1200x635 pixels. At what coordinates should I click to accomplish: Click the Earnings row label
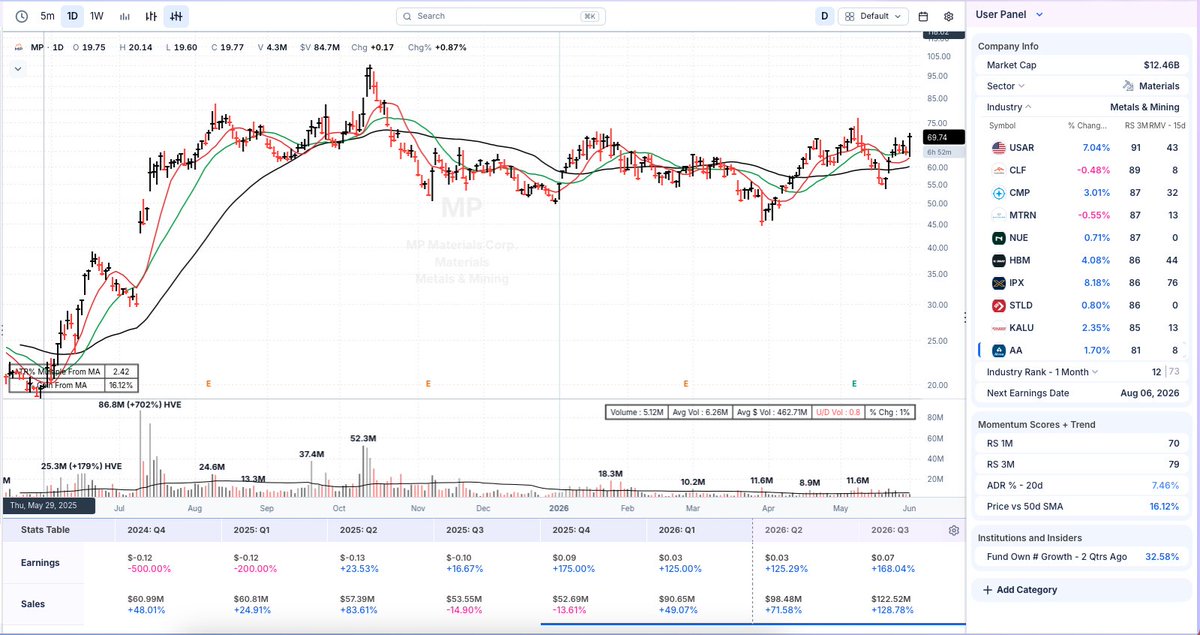41,563
